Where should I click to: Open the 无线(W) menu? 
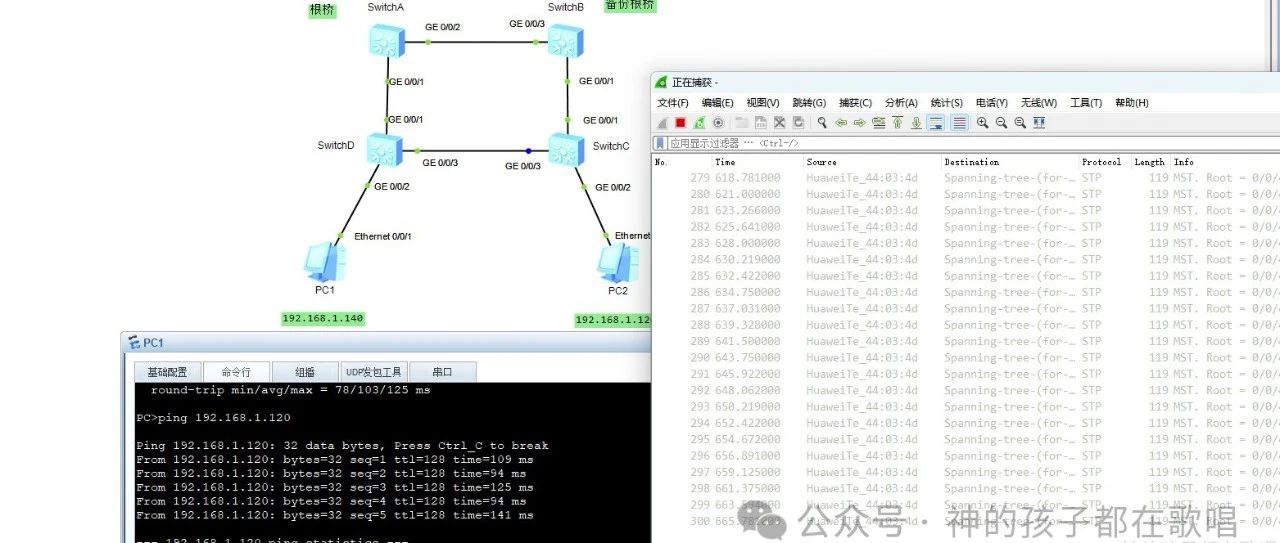1039,103
